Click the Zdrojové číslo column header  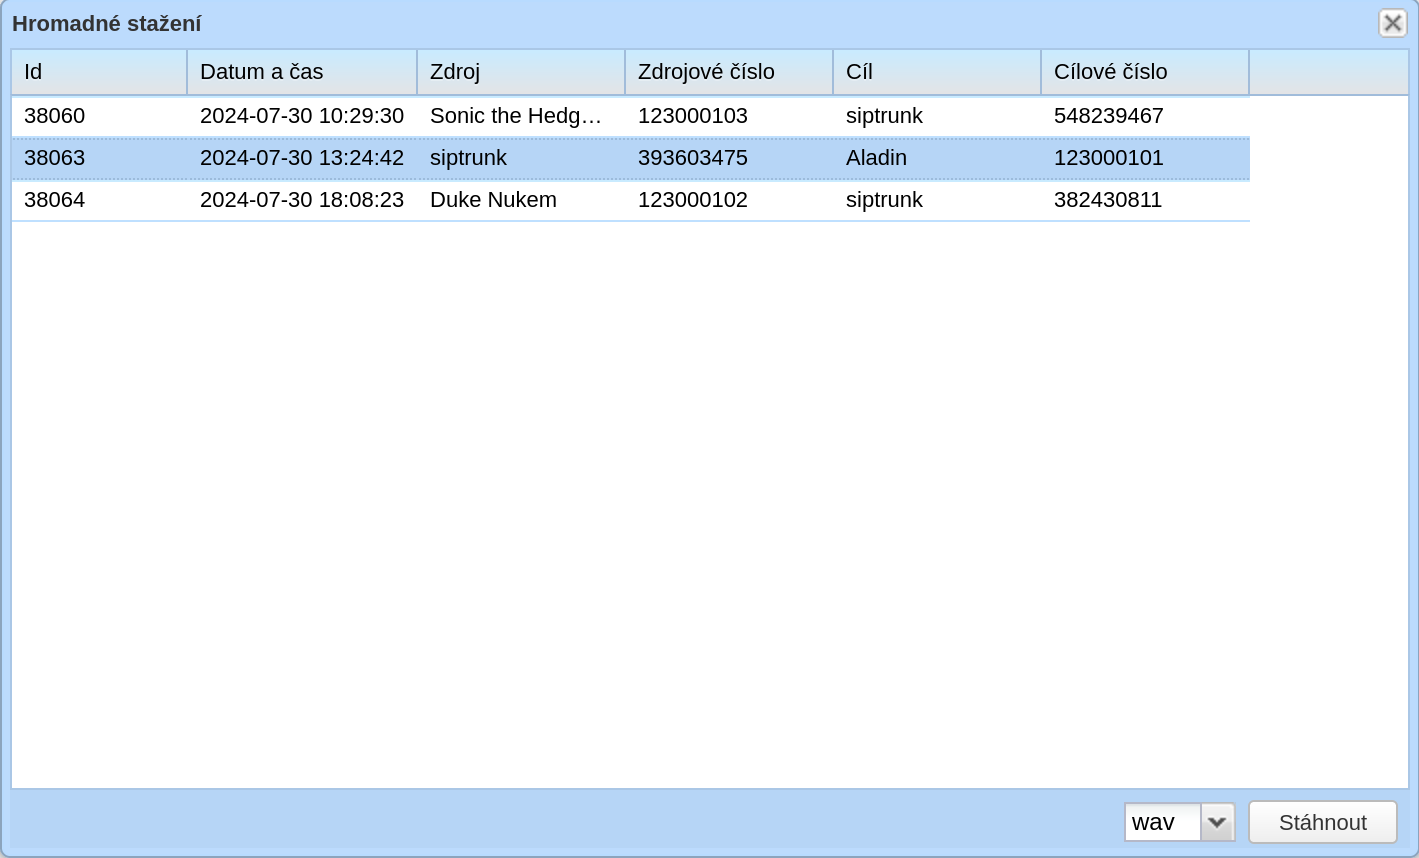[729, 72]
